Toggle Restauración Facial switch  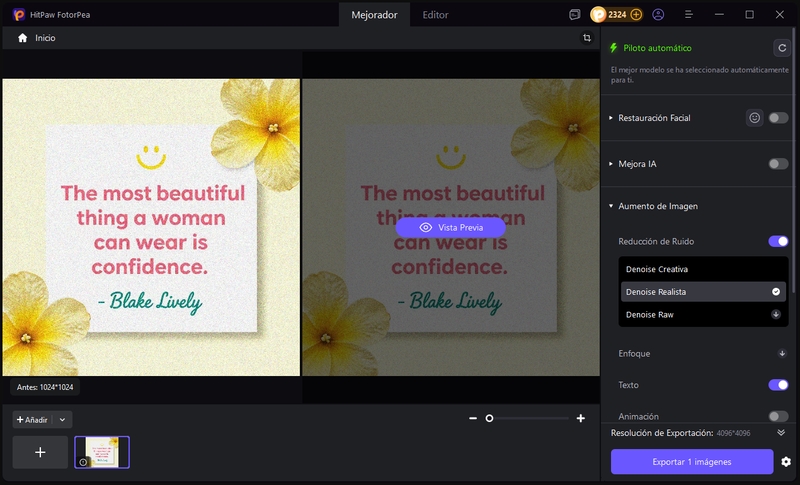(x=778, y=118)
